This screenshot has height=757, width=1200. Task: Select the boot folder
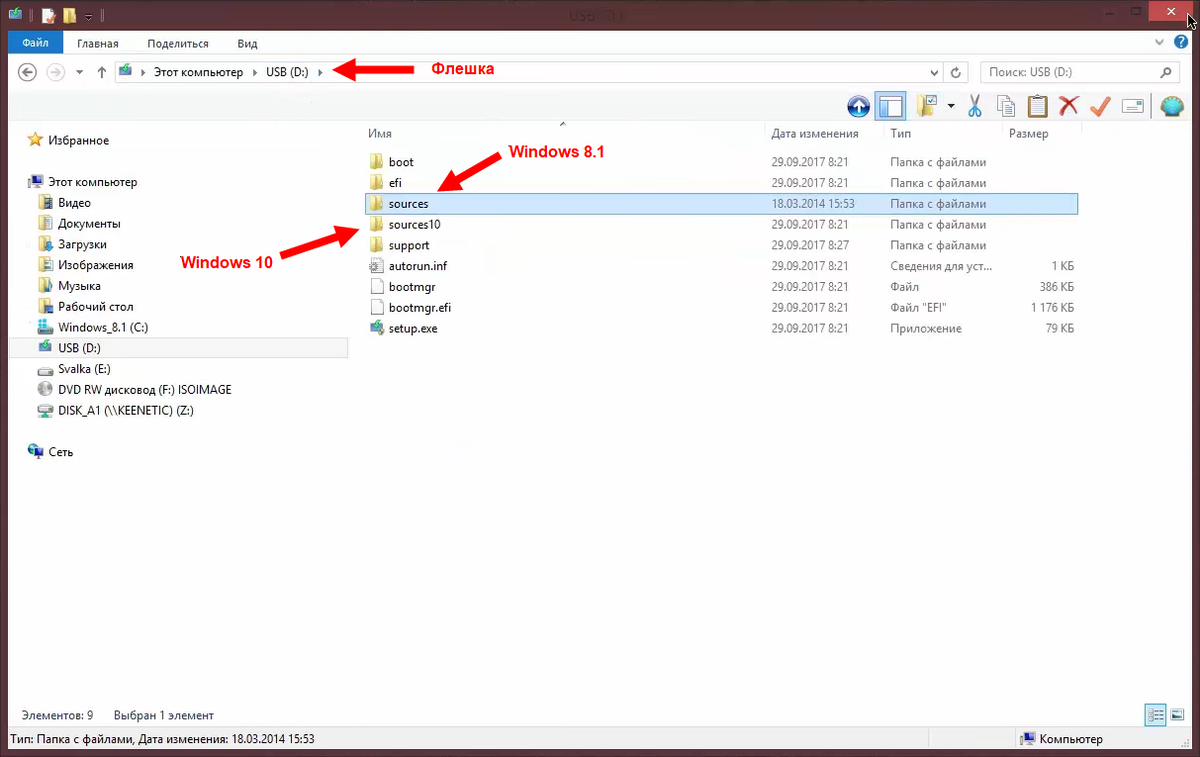pos(401,162)
